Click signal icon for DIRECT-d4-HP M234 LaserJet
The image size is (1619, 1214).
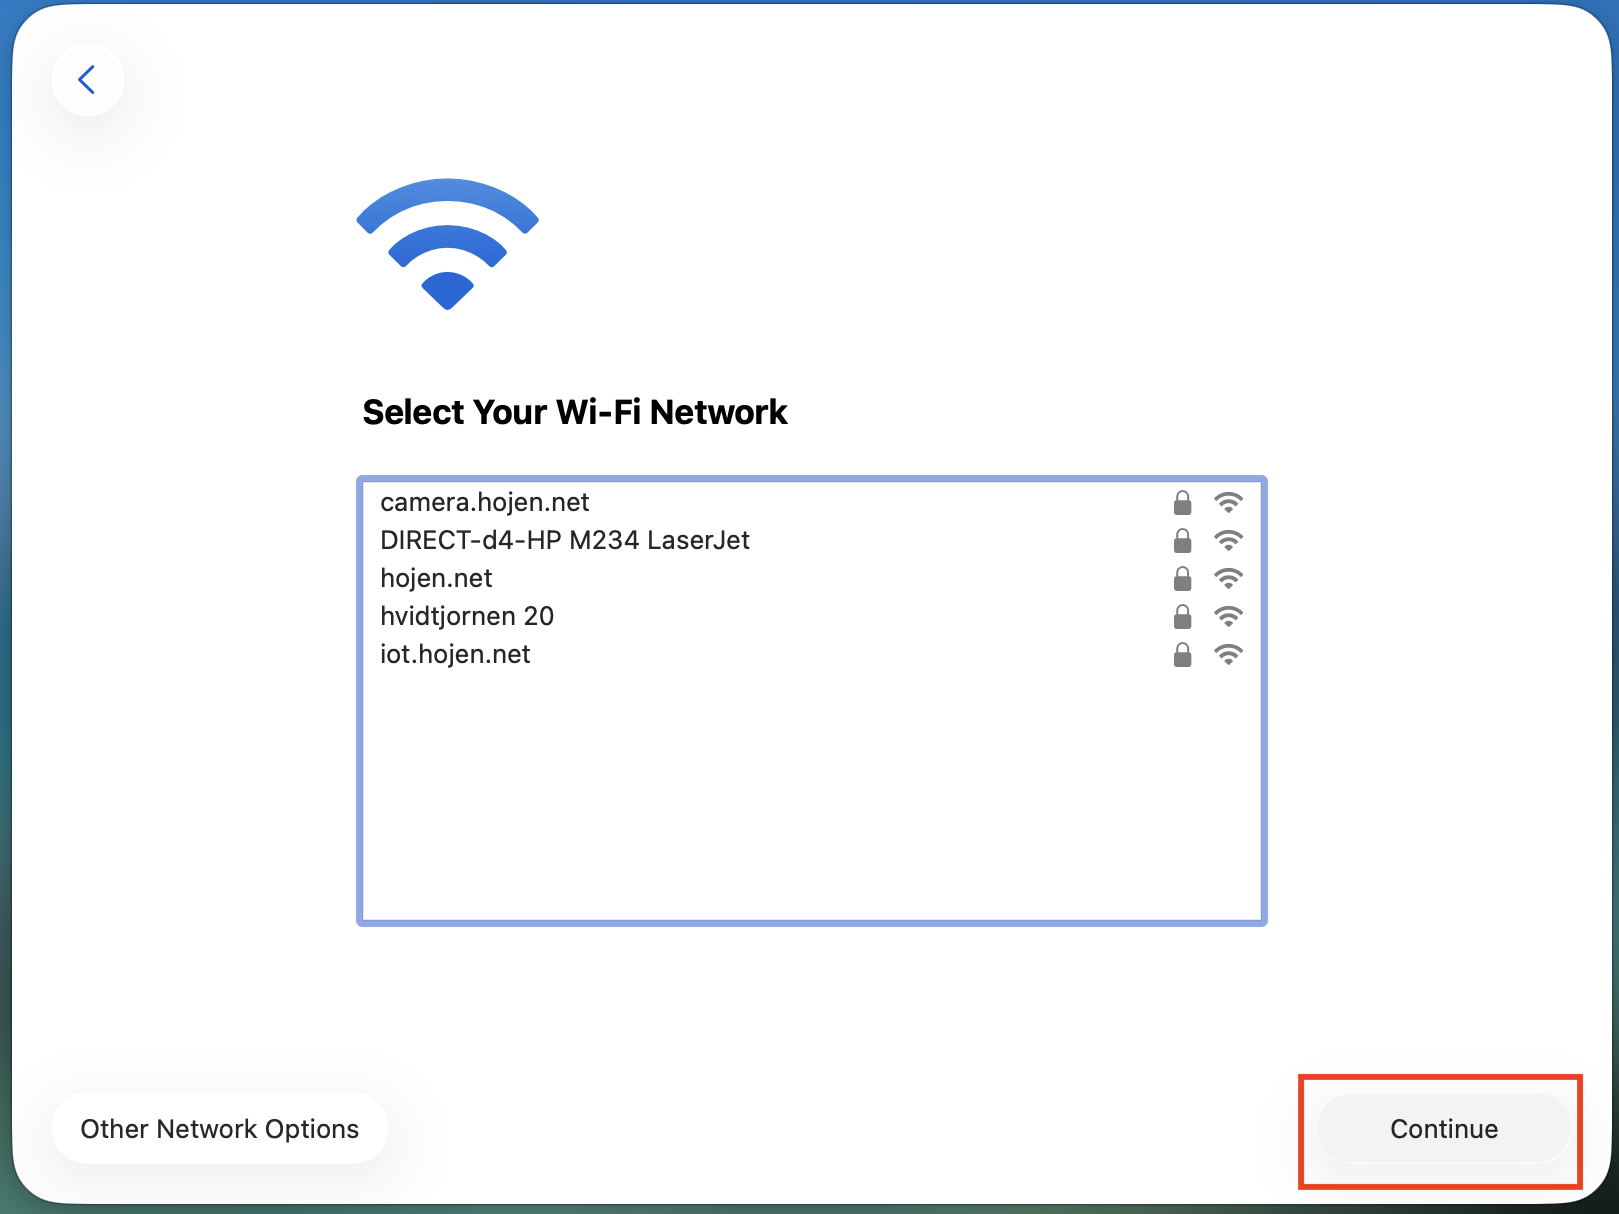coord(1228,540)
